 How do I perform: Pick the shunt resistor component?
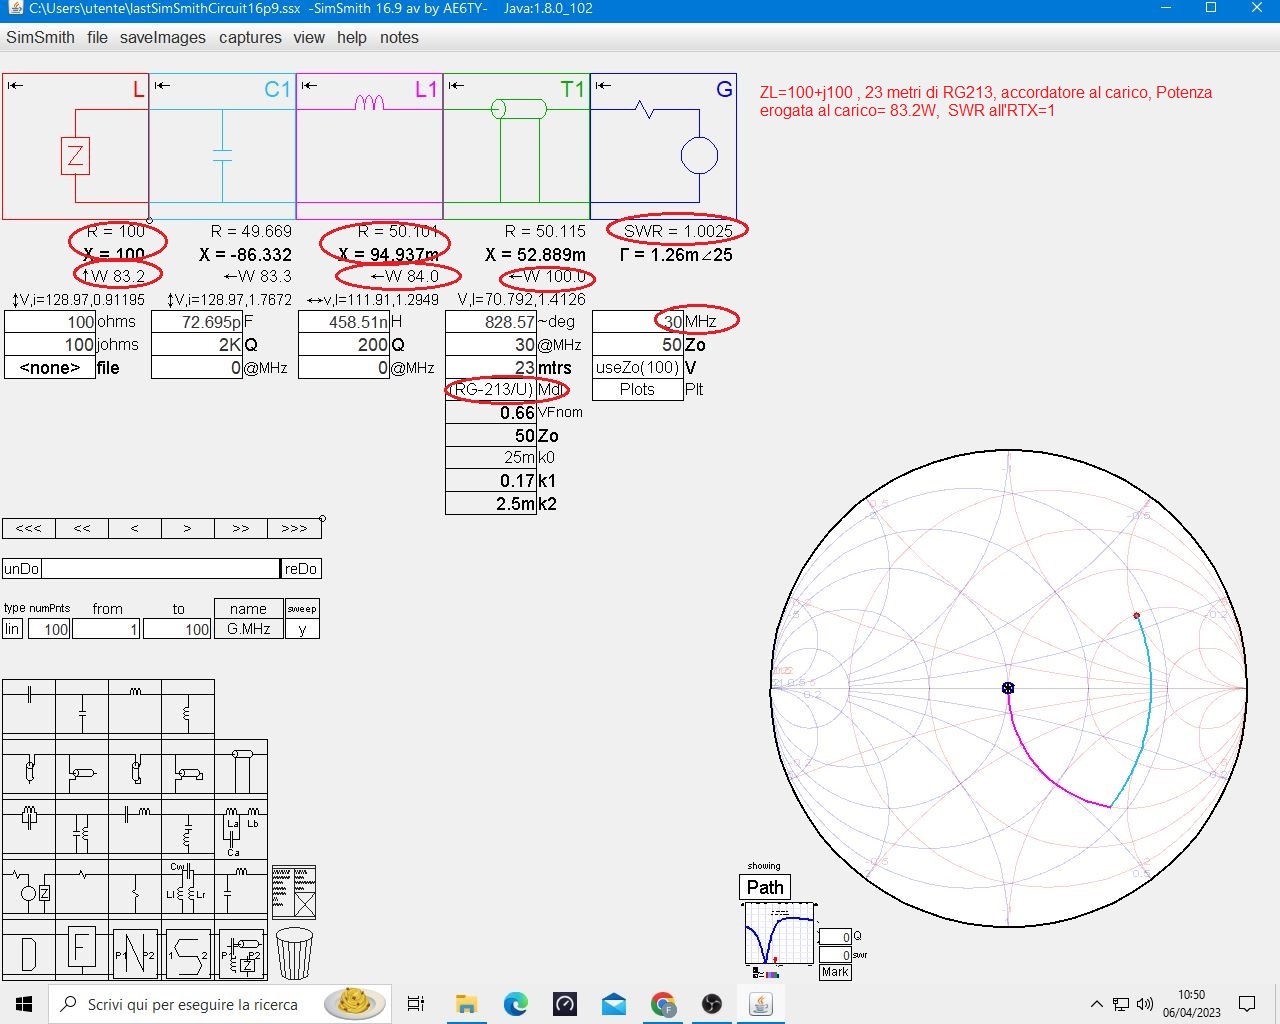click(x=135, y=889)
